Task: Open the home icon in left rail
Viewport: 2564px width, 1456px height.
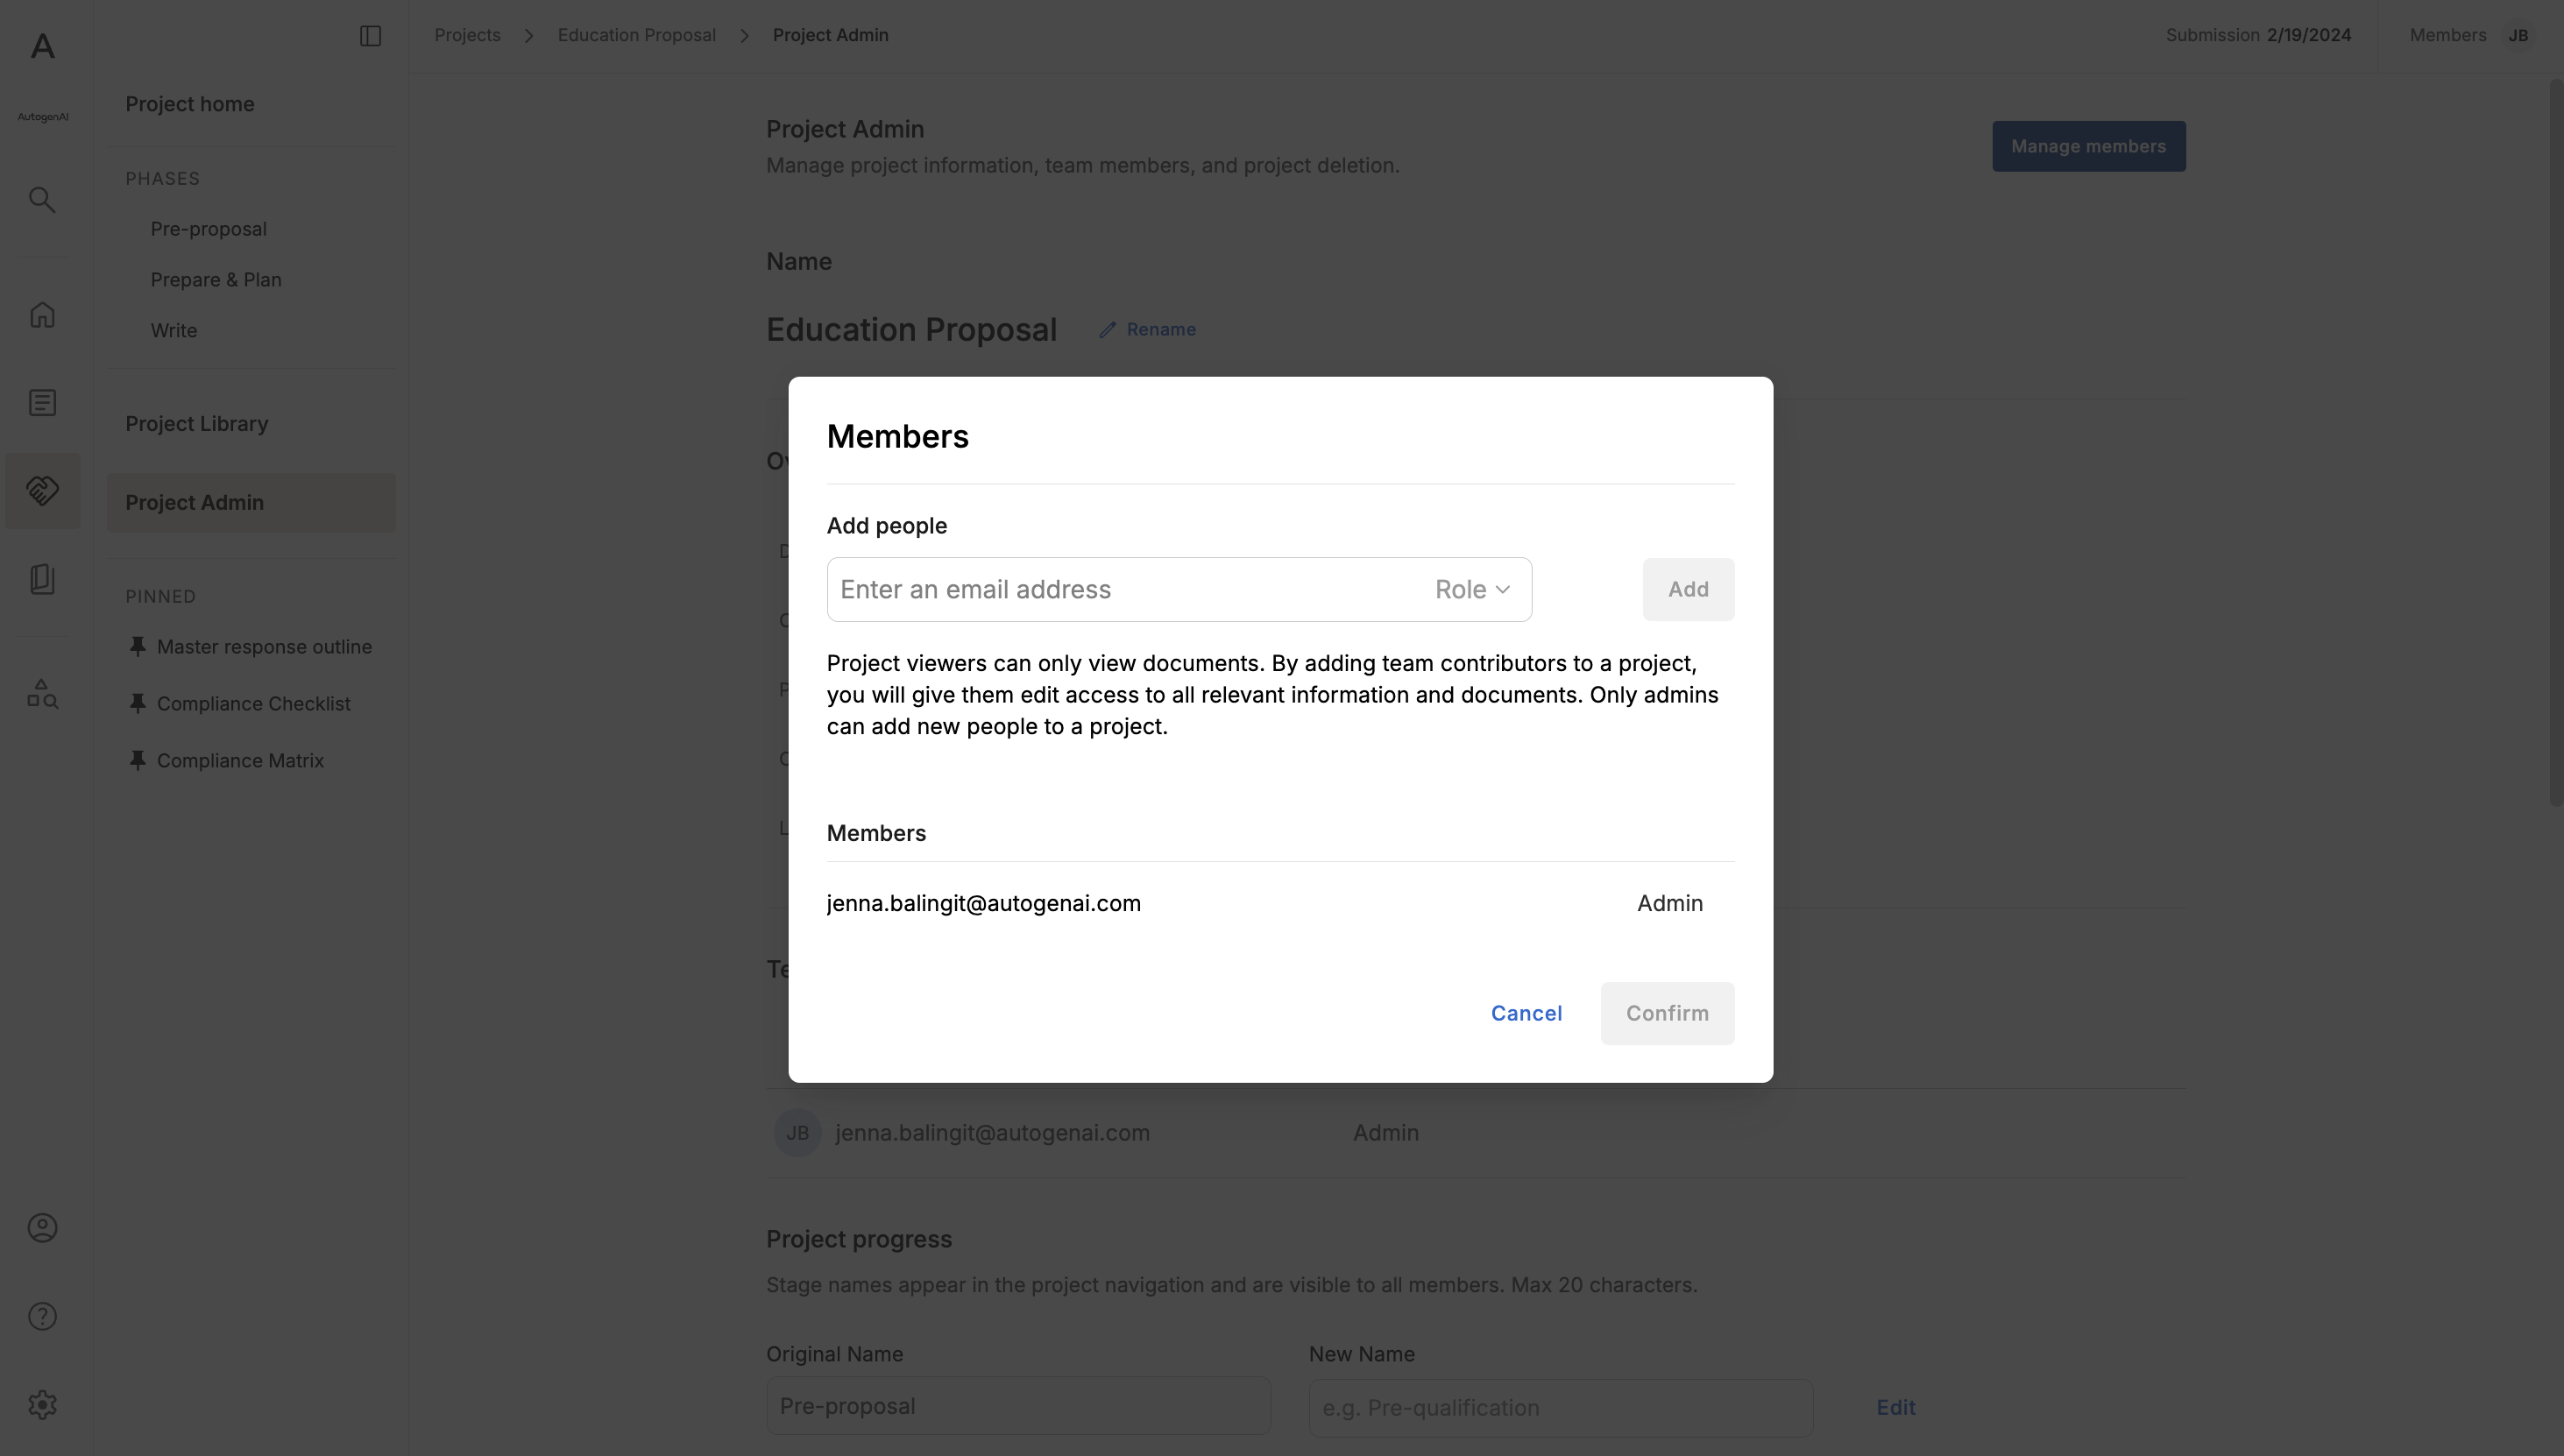Action: 42,315
